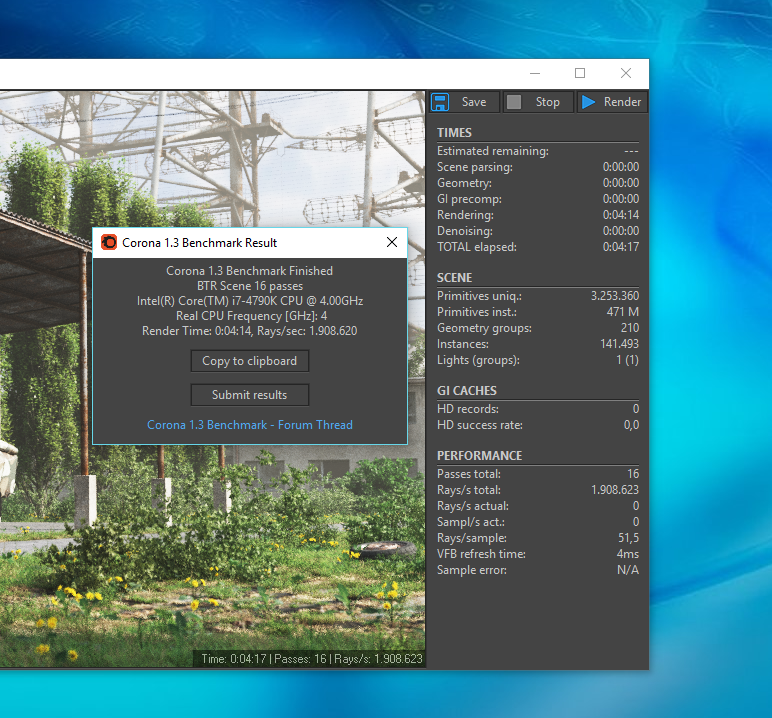Click the Denoising time value 0:00:00

click(621, 231)
